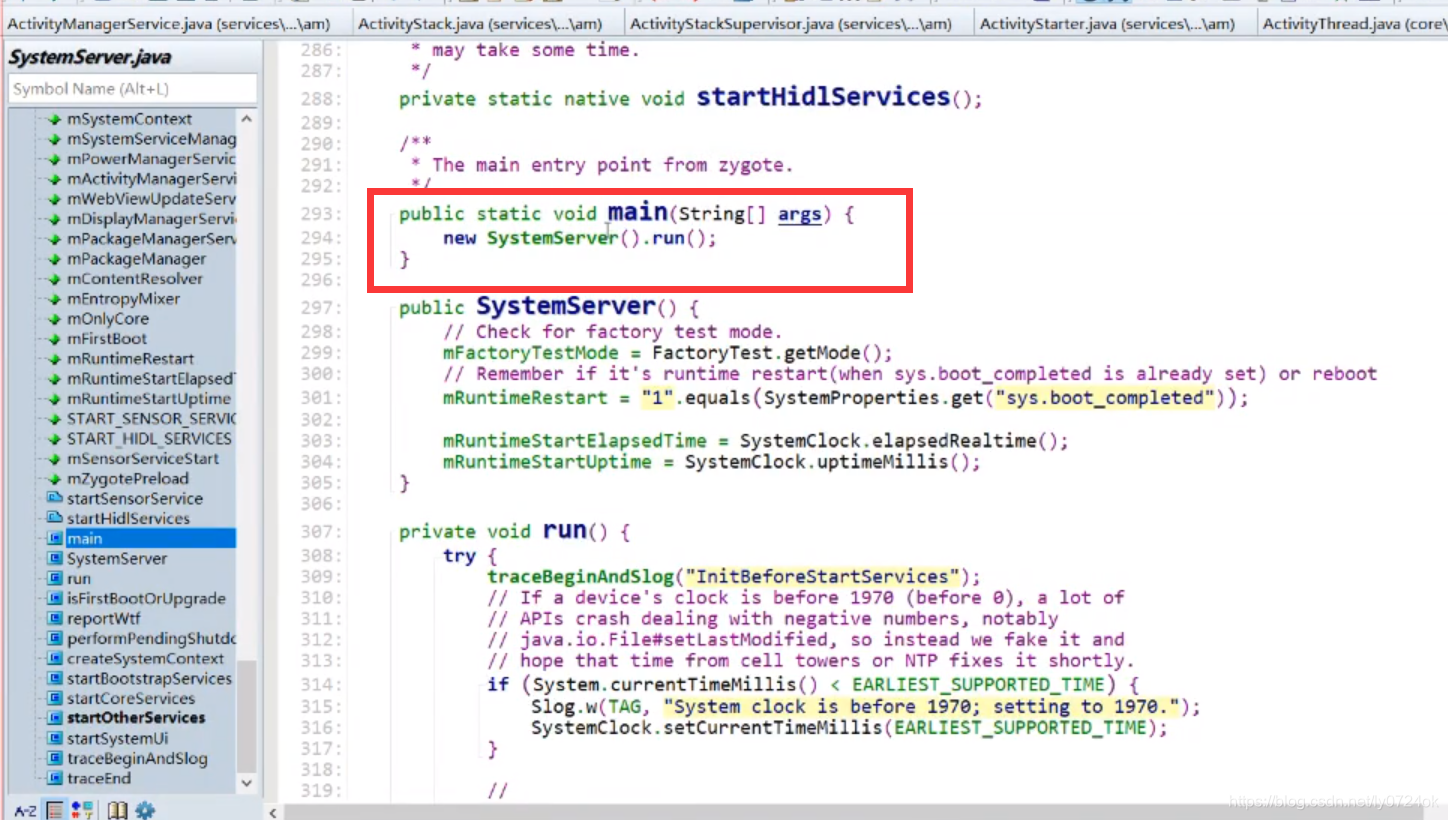Focus the Symbol Name search field
This screenshot has width=1448, height=820.
tap(132, 89)
